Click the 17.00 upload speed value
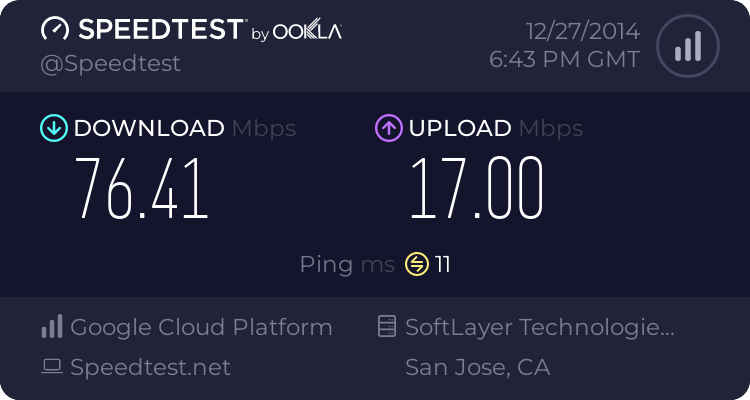Screen dimensions: 750x400 (476, 189)
